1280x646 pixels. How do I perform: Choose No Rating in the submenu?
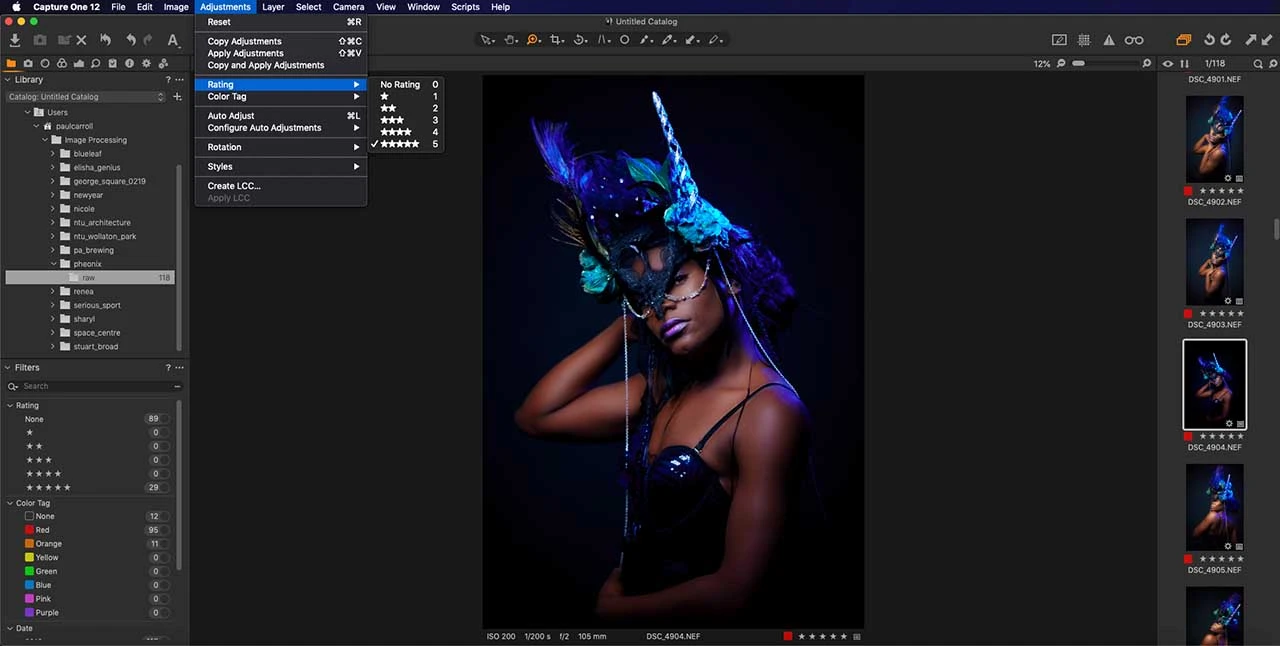(406, 85)
